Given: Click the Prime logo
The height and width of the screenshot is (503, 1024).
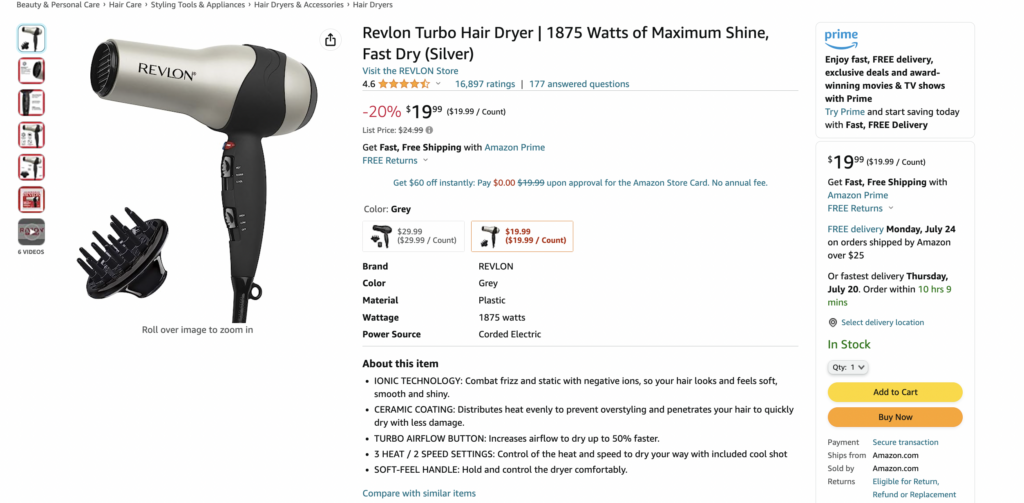Looking at the screenshot, I should coord(841,39).
